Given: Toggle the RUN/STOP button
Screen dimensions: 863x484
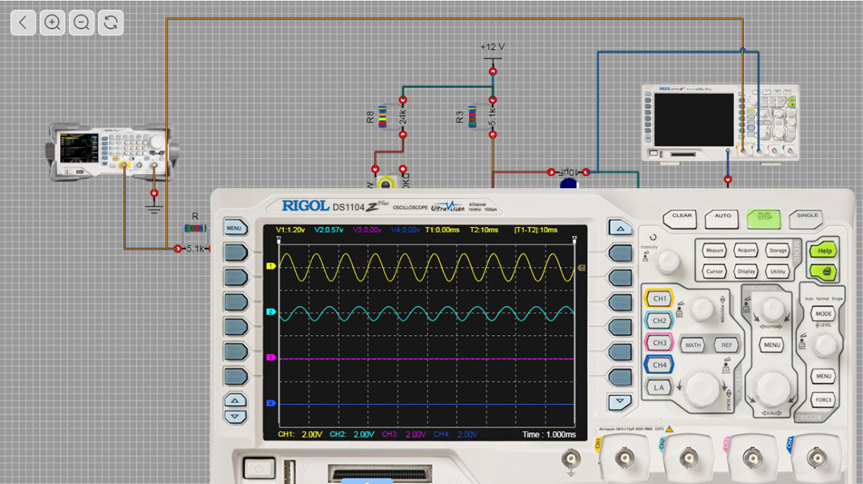Looking at the screenshot, I should 764,216.
